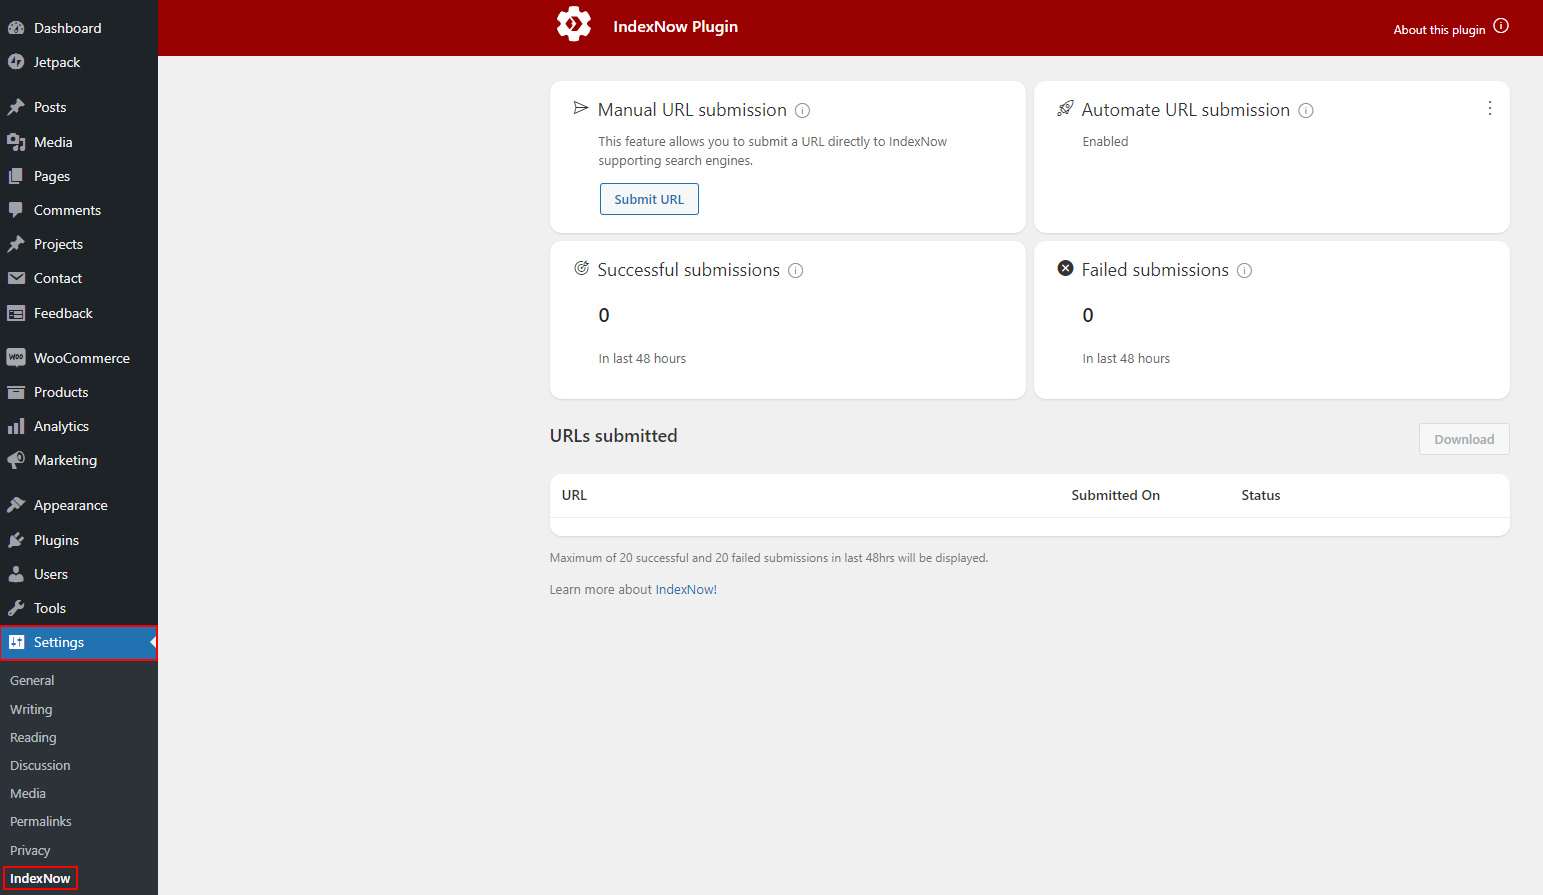This screenshot has height=895, width=1543.
Task: Click the Products archive icon
Action: (x=16, y=392)
